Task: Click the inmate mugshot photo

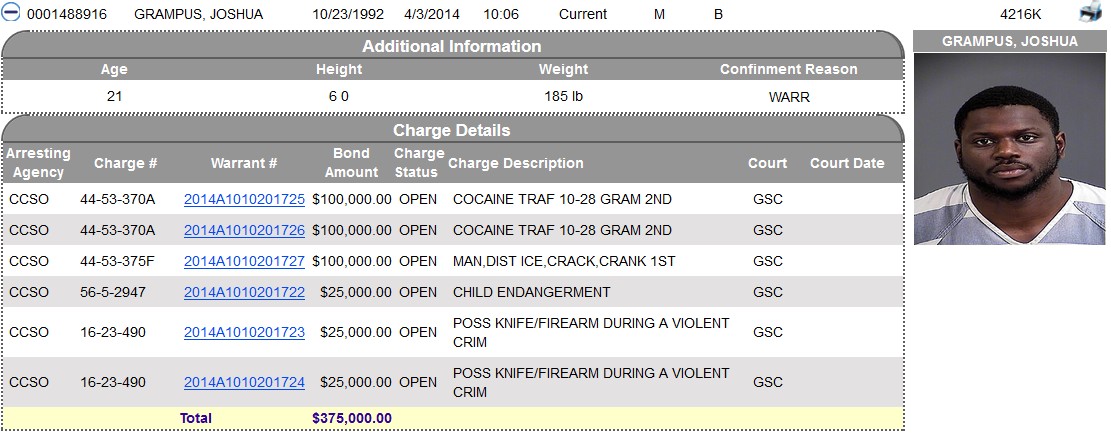Action: click(1010, 149)
